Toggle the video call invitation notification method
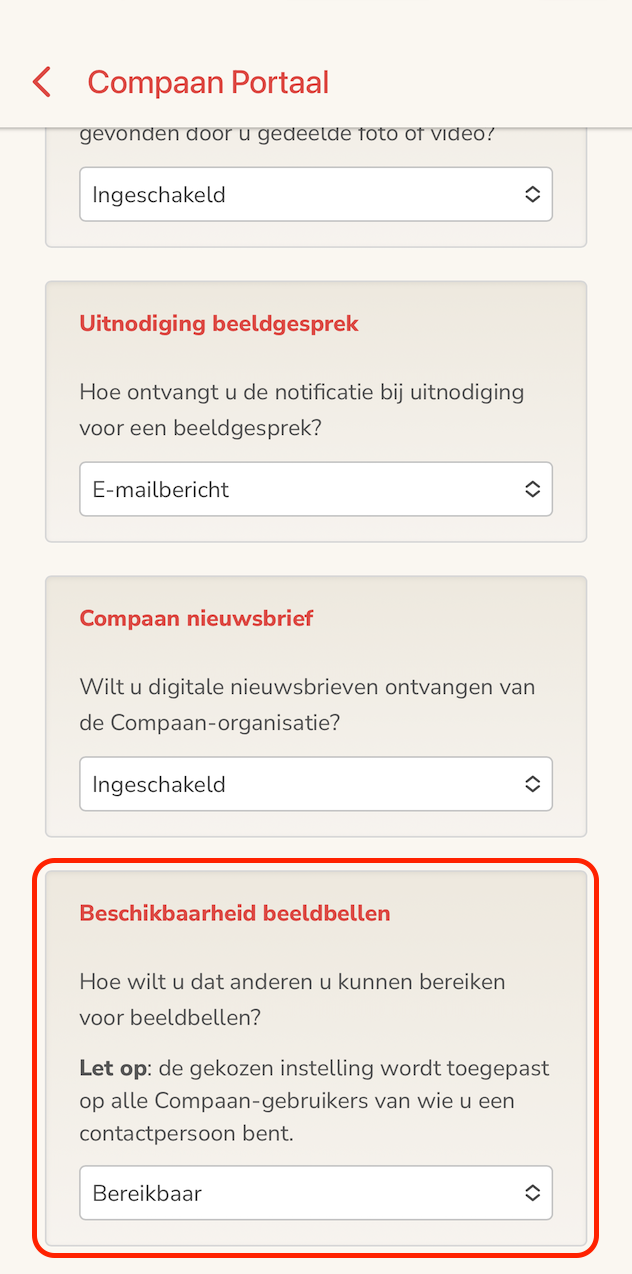Viewport: 632px width, 1274px height. [315, 489]
